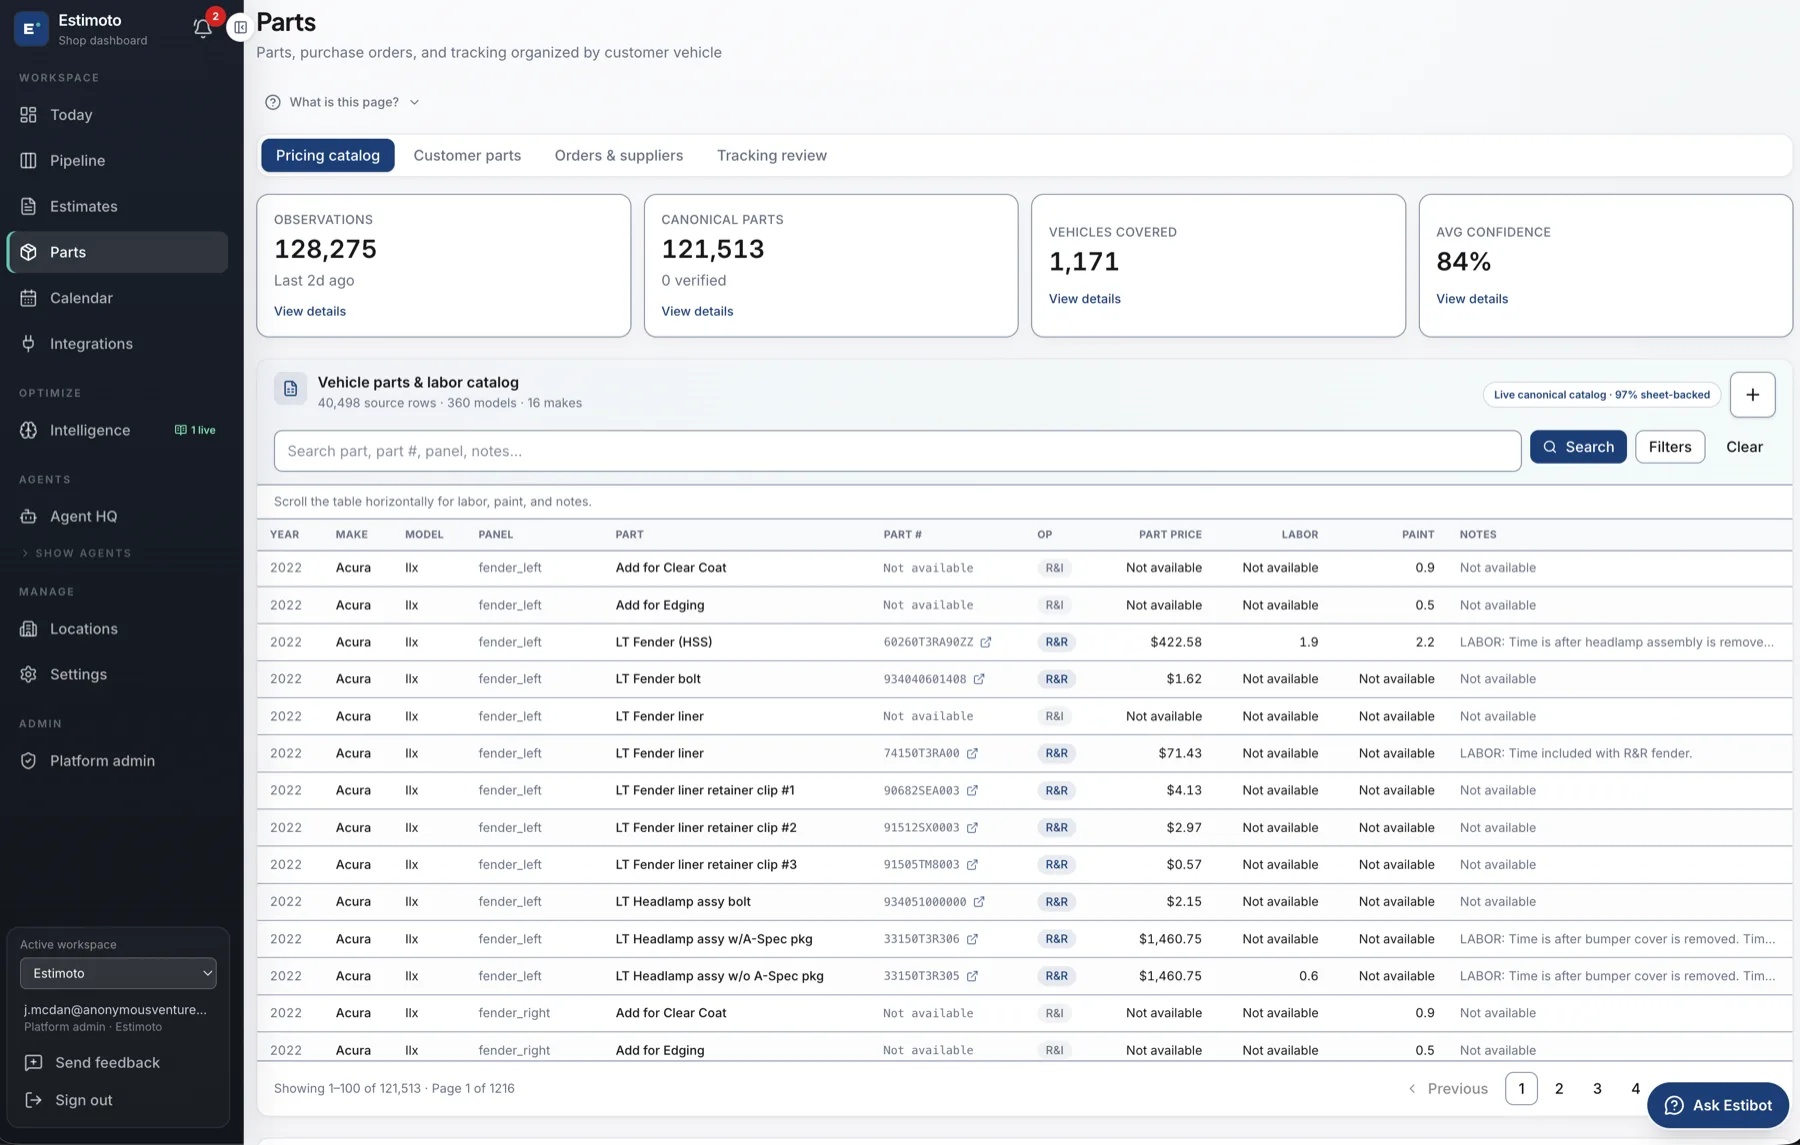View details of Canonical Parts card
The height and width of the screenshot is (1145, 1800).
697,311
